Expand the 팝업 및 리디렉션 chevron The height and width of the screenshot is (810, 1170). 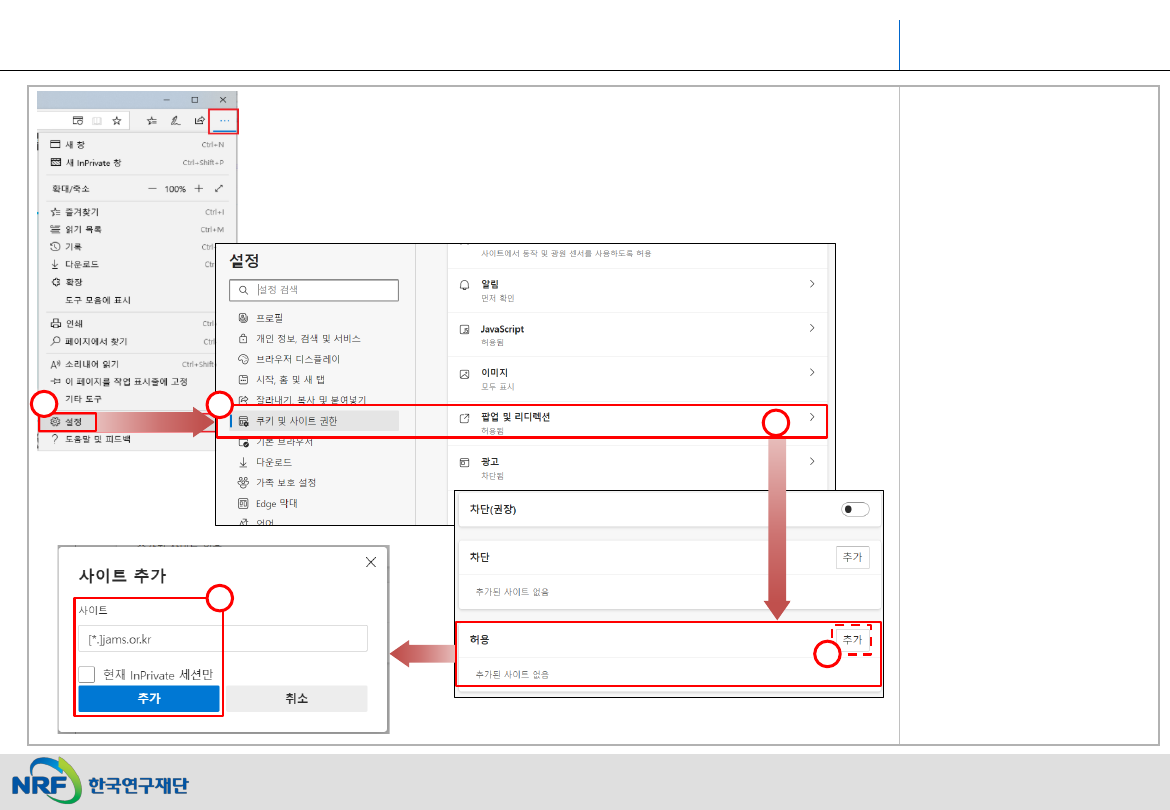coord(812,416)
